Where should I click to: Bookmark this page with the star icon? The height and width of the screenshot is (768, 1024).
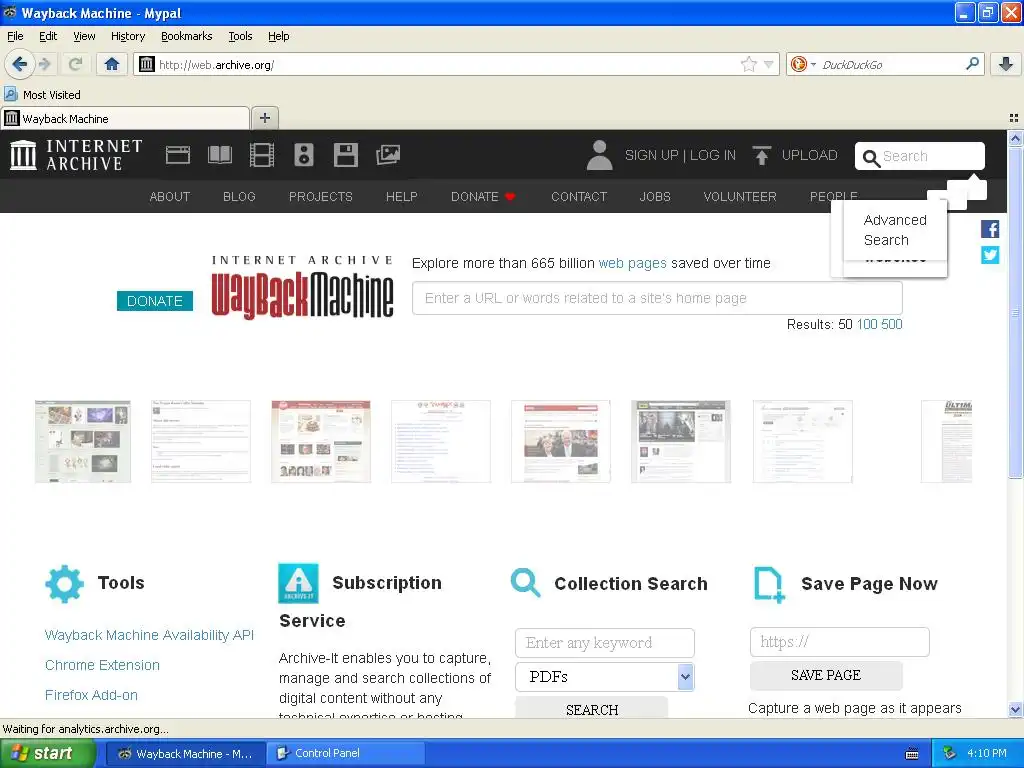pos(748,64)
